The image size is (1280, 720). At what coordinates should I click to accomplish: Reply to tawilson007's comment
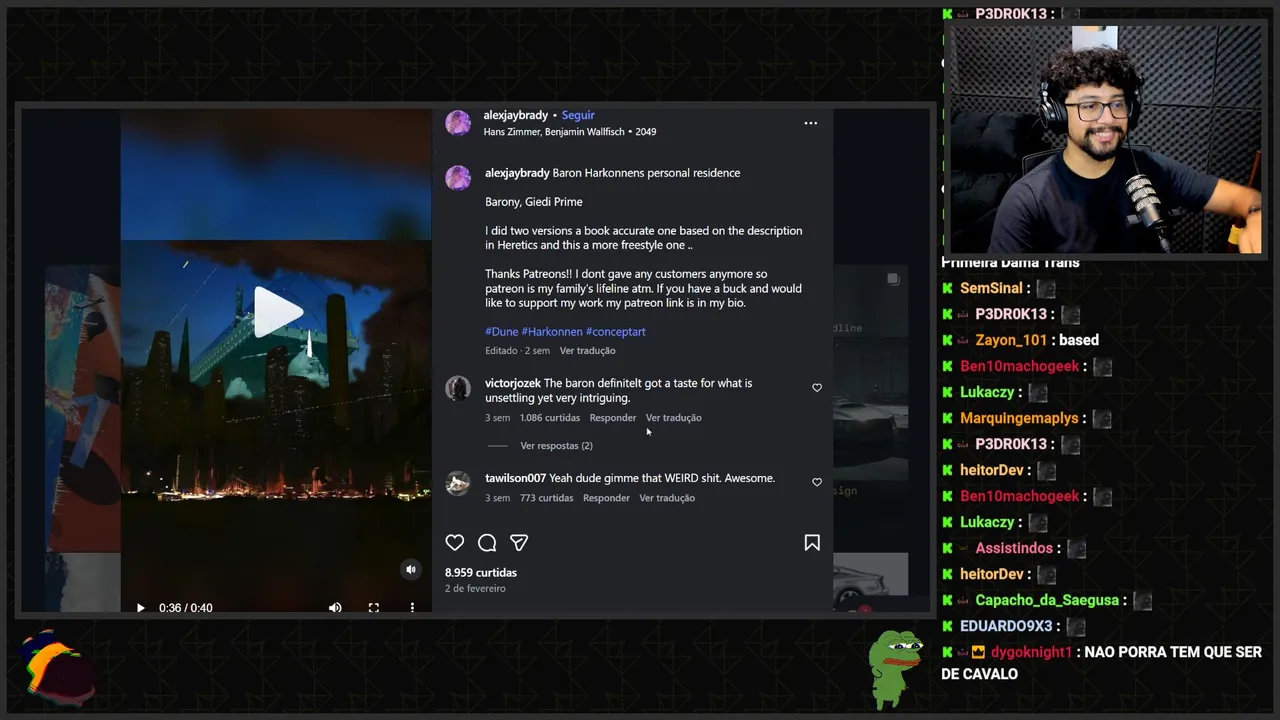(606, 498)
